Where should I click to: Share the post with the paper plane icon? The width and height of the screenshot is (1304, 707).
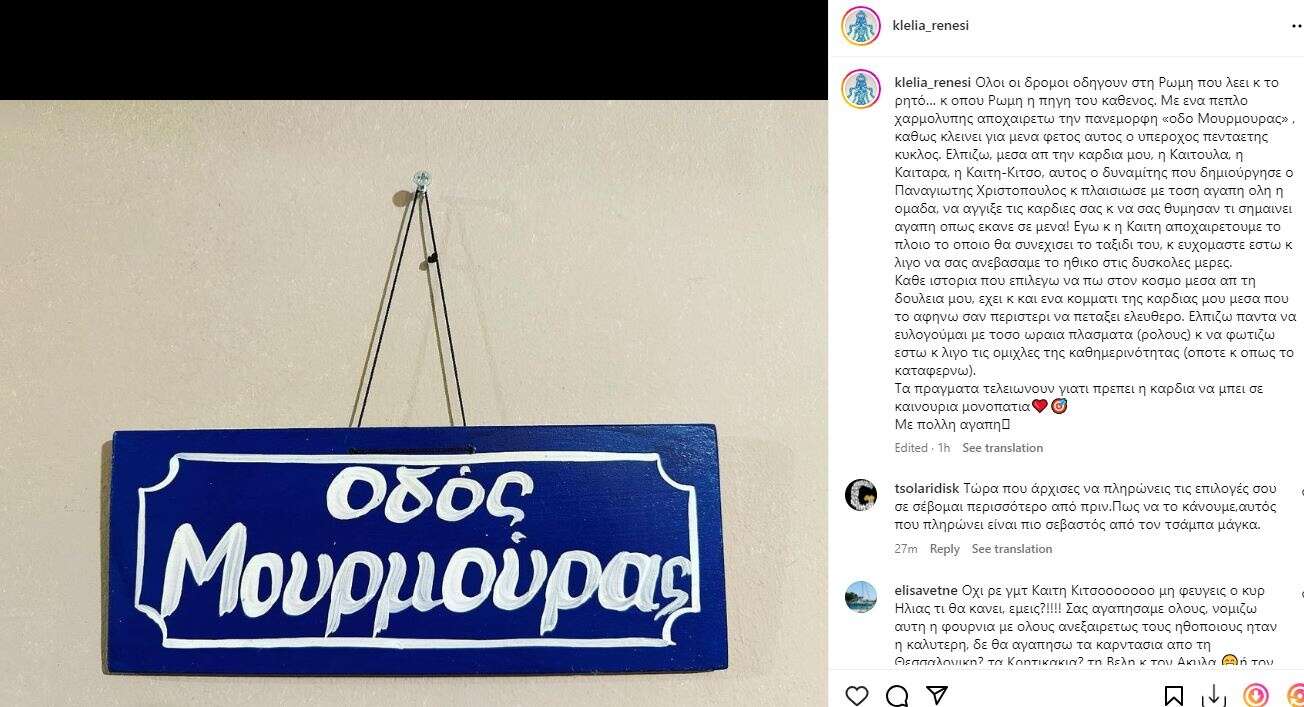coord(936,694)
